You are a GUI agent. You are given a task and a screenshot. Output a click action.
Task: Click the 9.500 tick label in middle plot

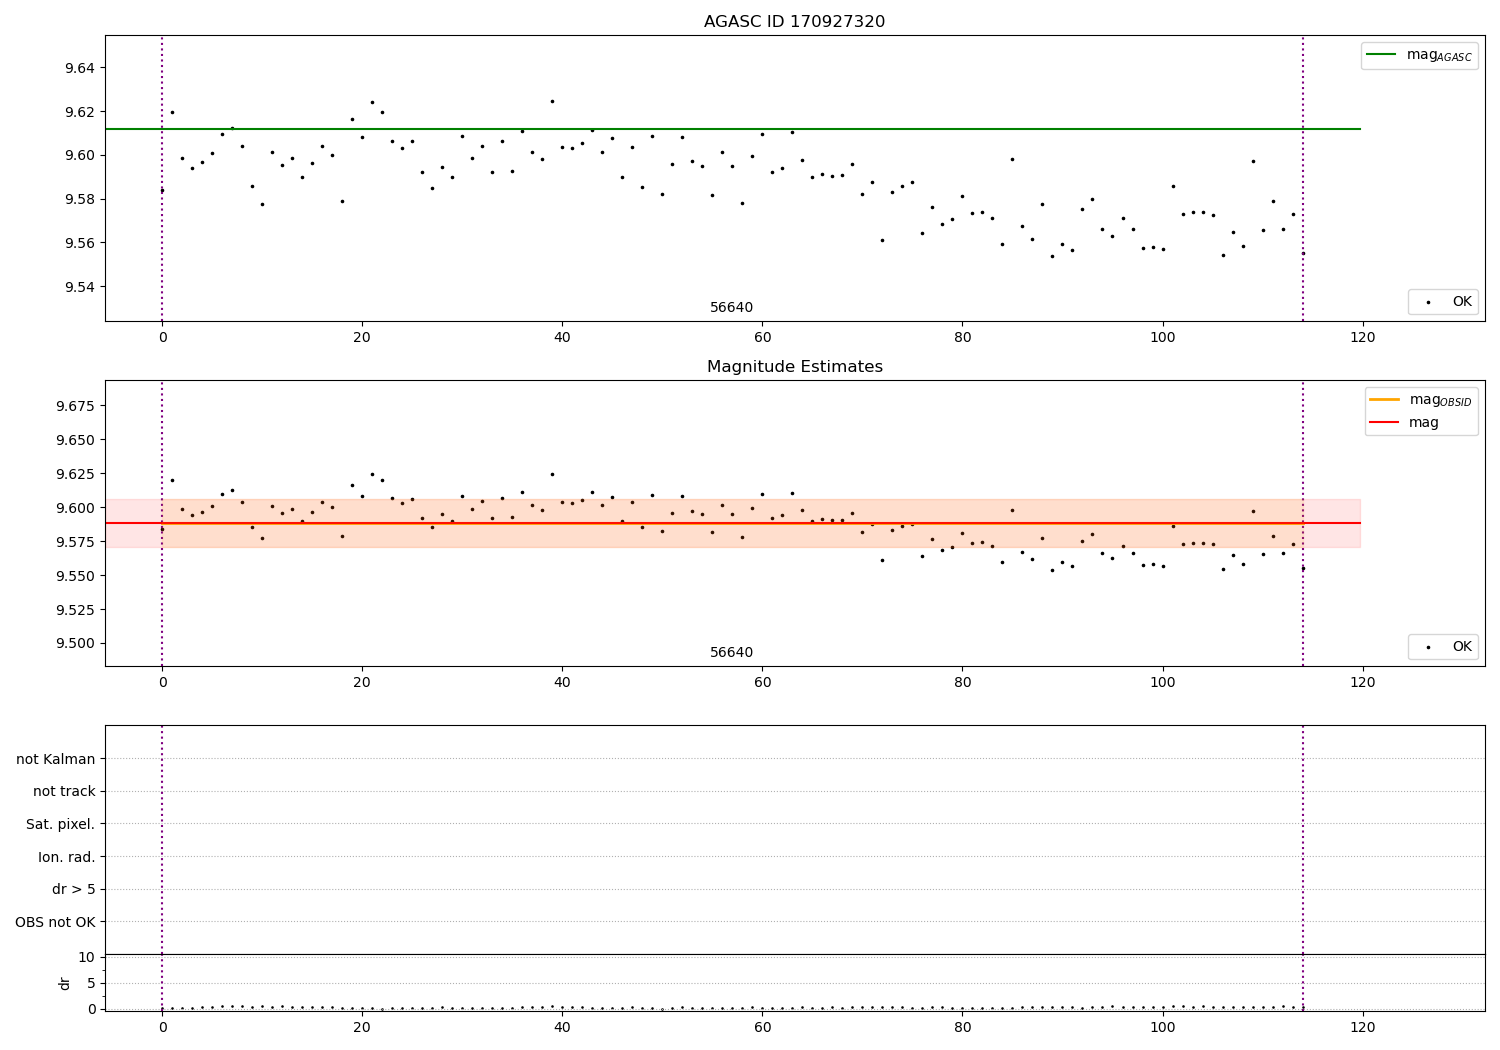point(76,644)
